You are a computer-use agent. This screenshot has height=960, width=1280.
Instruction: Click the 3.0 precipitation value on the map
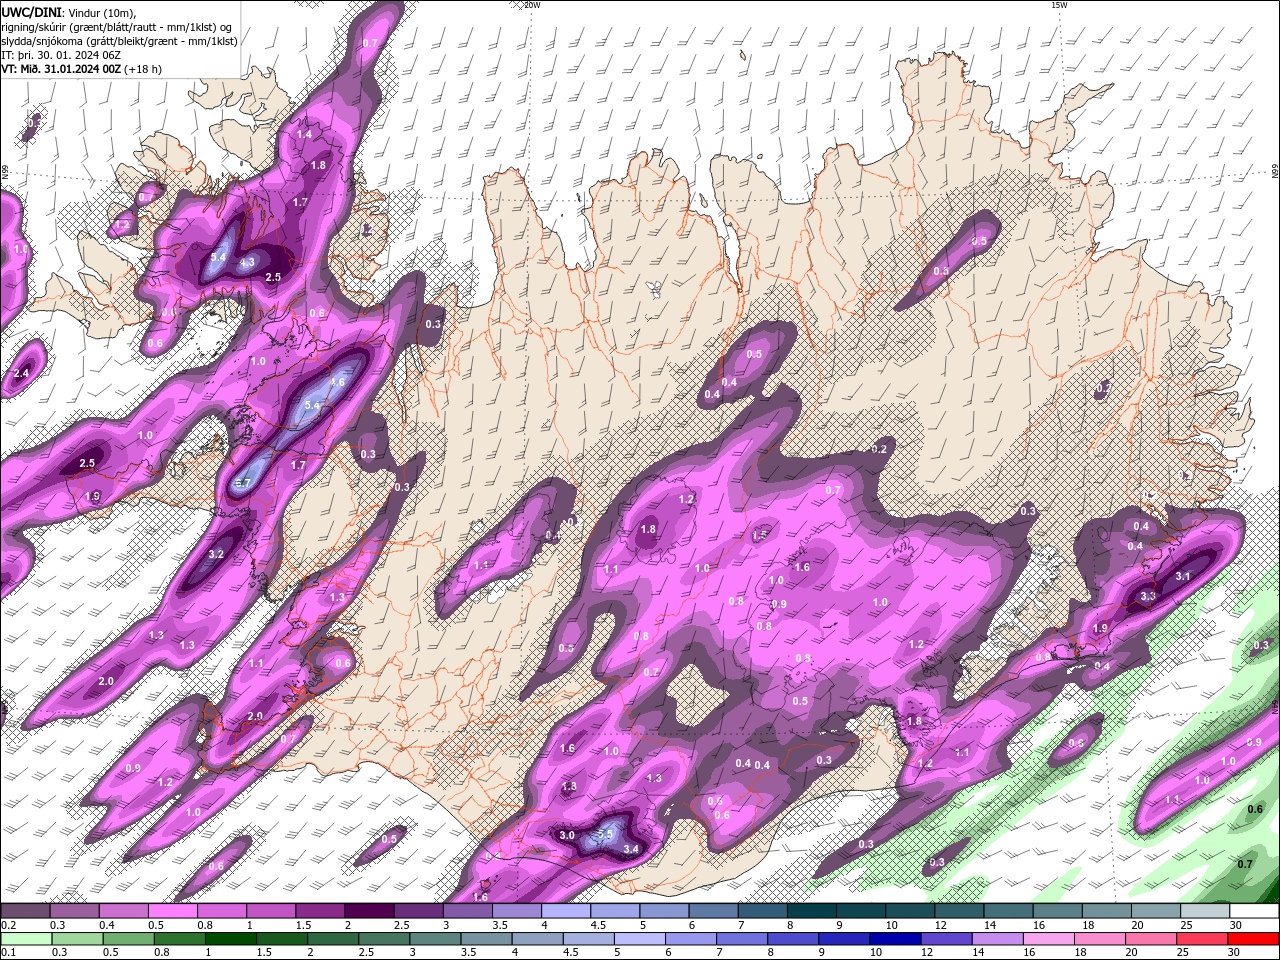coord(567,835)
